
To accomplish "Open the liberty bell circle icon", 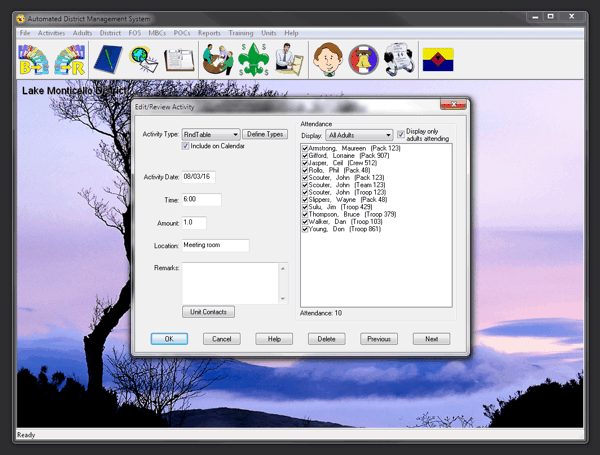I will coord(363,60).
